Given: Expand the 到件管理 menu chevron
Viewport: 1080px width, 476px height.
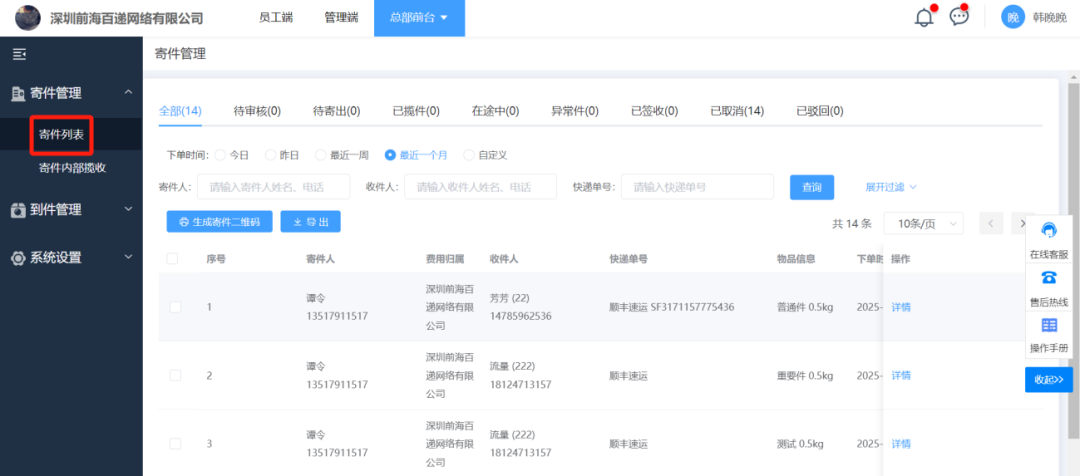Looking at the screenshot, I should (x=128, y=209).
